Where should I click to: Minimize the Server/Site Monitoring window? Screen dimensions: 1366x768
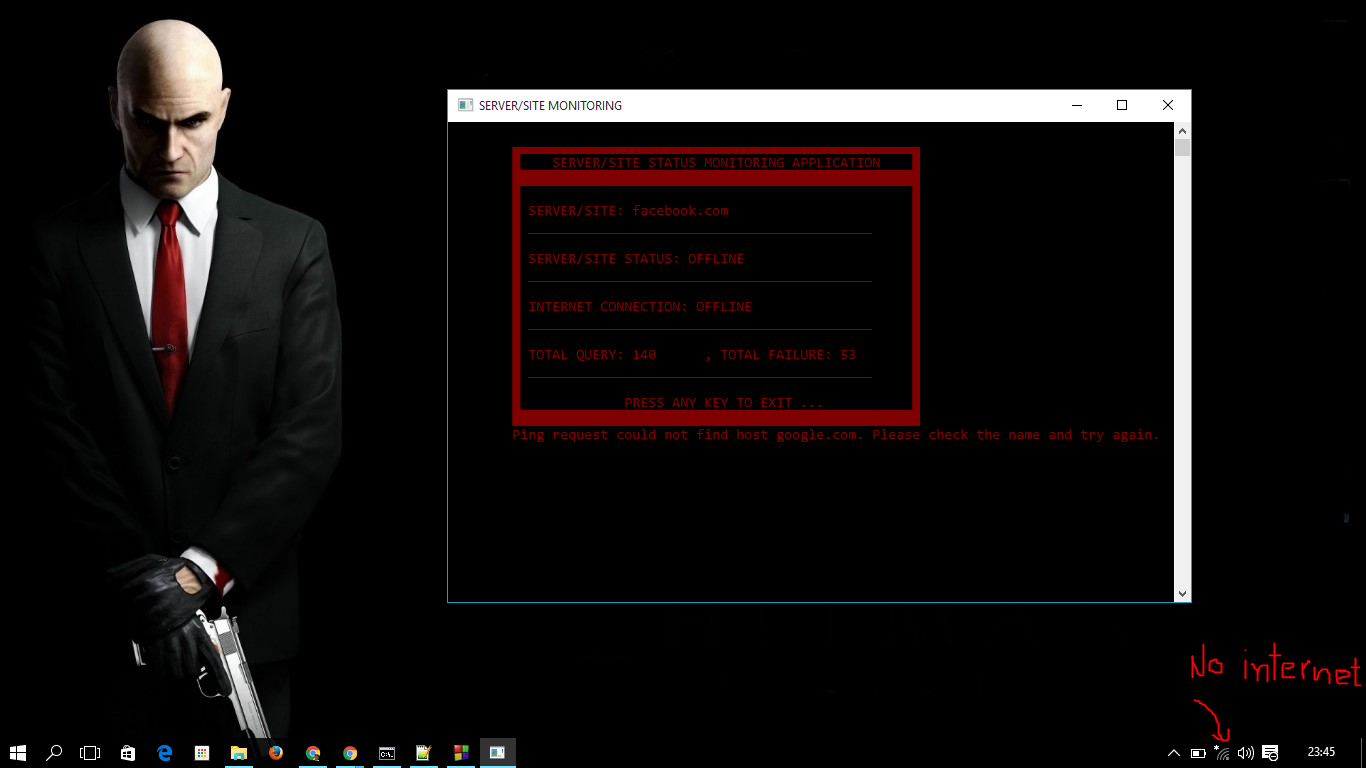pyautogui.click(x=1077, y=105)
